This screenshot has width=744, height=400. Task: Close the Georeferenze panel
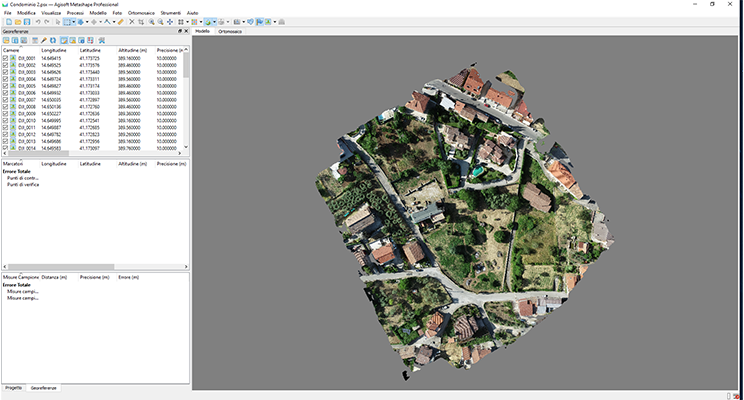pyautogui.click(x=186, y=31)
